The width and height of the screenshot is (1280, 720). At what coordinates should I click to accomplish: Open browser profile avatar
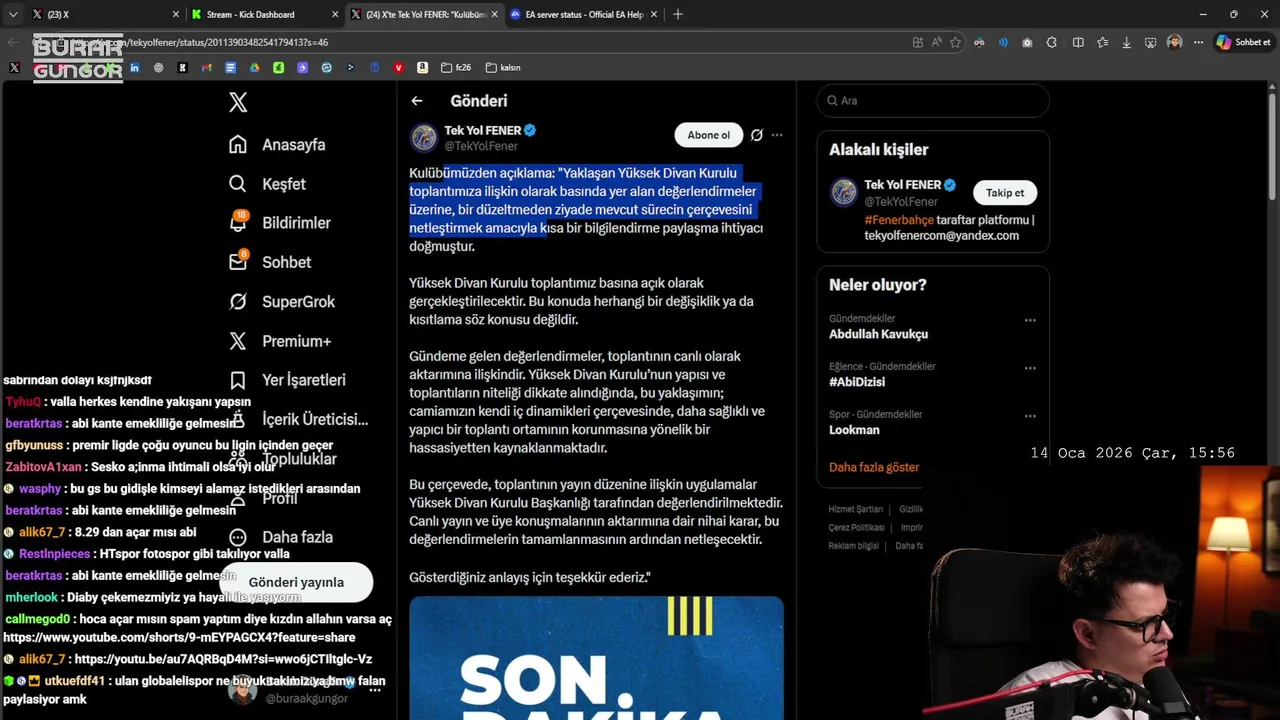click(x=1175, y=42)
